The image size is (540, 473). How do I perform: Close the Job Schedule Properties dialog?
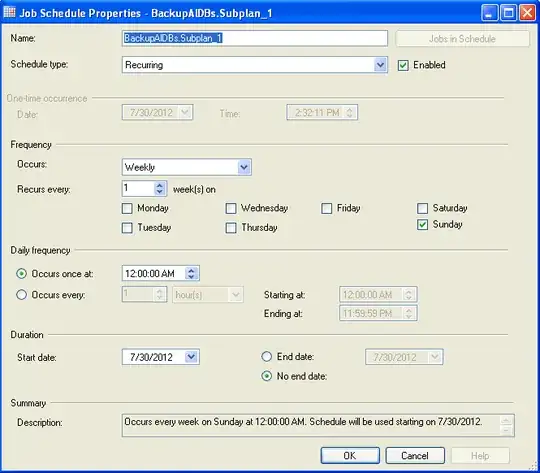pyautogui.click(x=528, y=13)
